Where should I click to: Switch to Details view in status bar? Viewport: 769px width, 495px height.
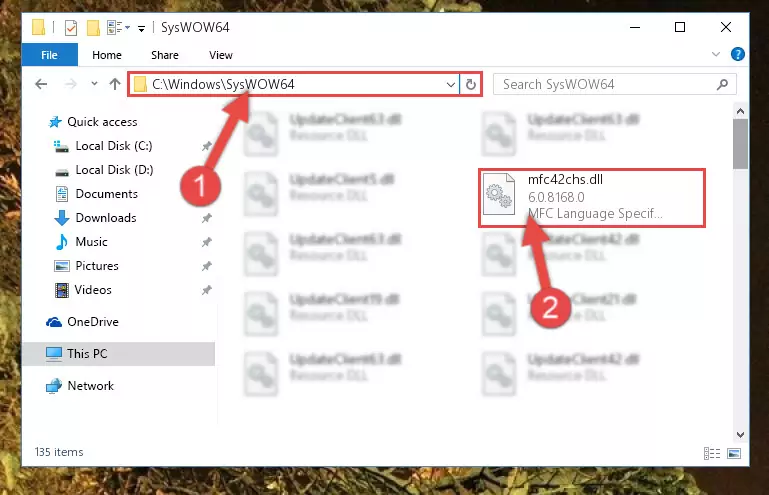coord(712,453)
